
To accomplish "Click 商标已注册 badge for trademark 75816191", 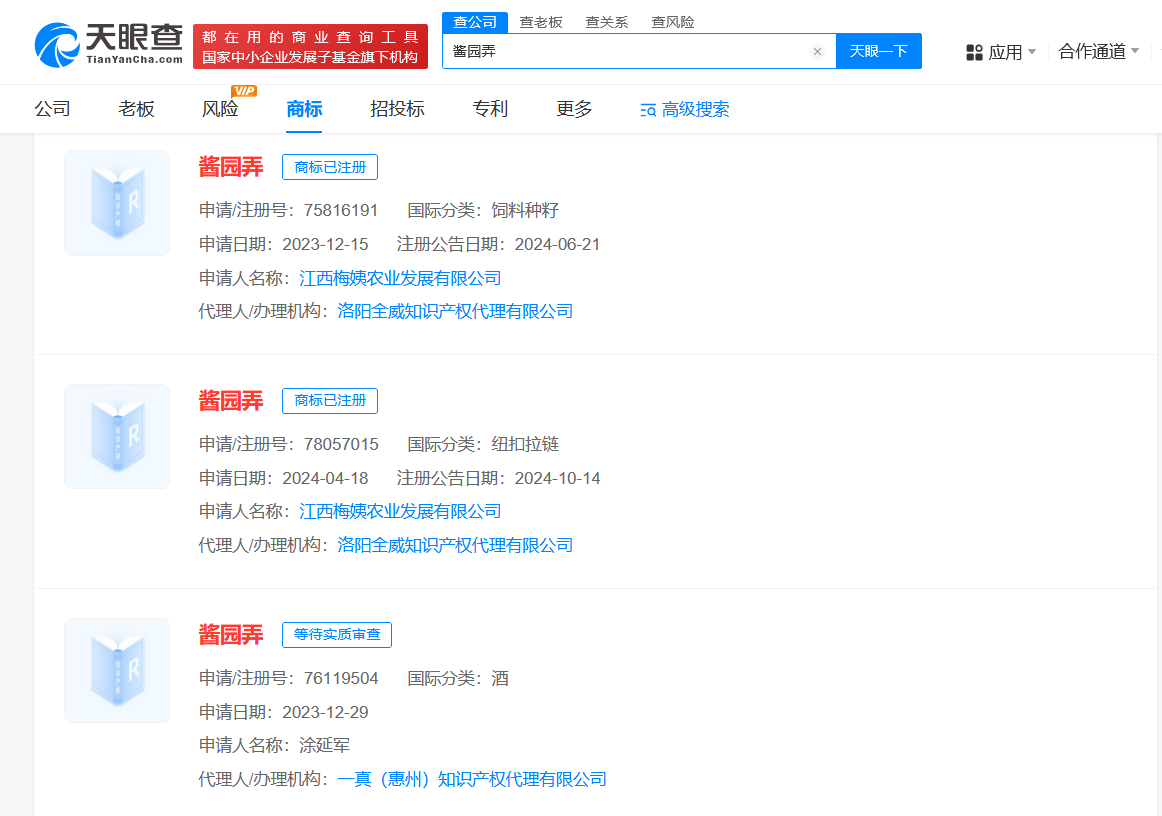I will pos(330,167).
